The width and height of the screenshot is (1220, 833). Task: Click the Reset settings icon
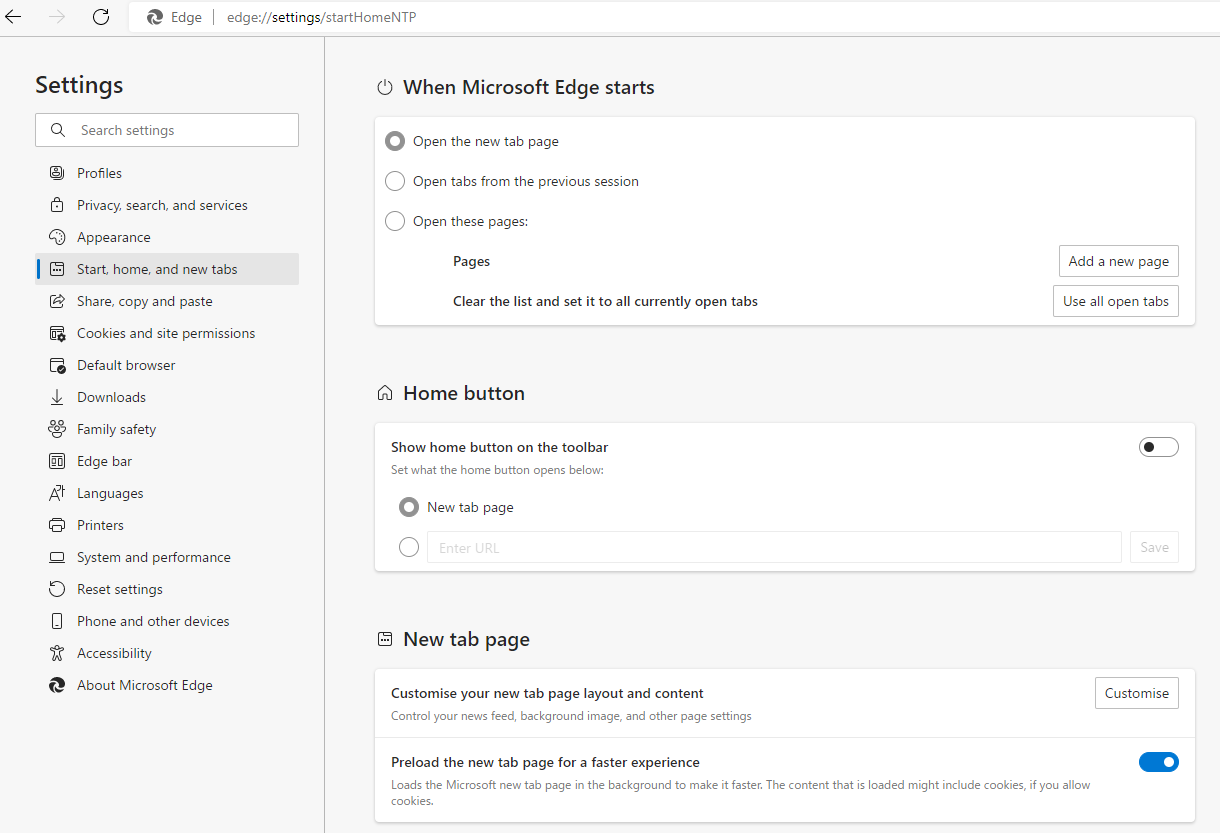(x=57, y=589)
